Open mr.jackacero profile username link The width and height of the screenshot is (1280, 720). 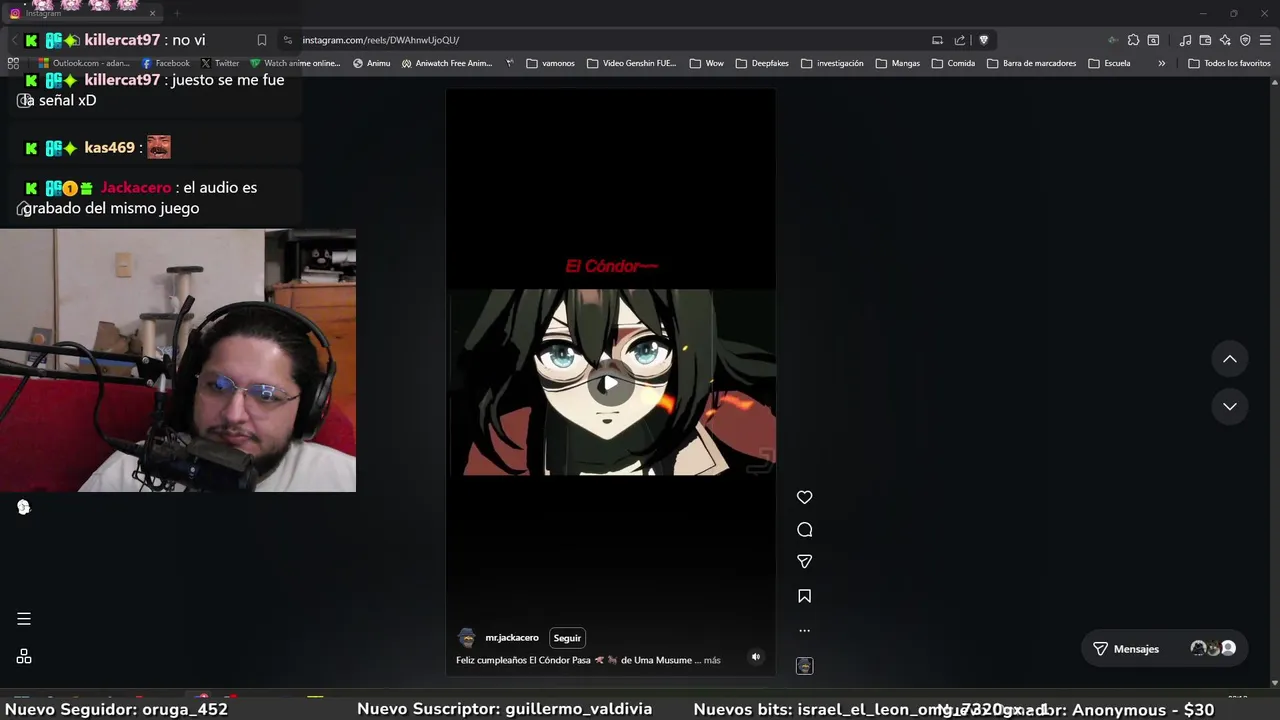pyautogui.click(x=512, y=638)
